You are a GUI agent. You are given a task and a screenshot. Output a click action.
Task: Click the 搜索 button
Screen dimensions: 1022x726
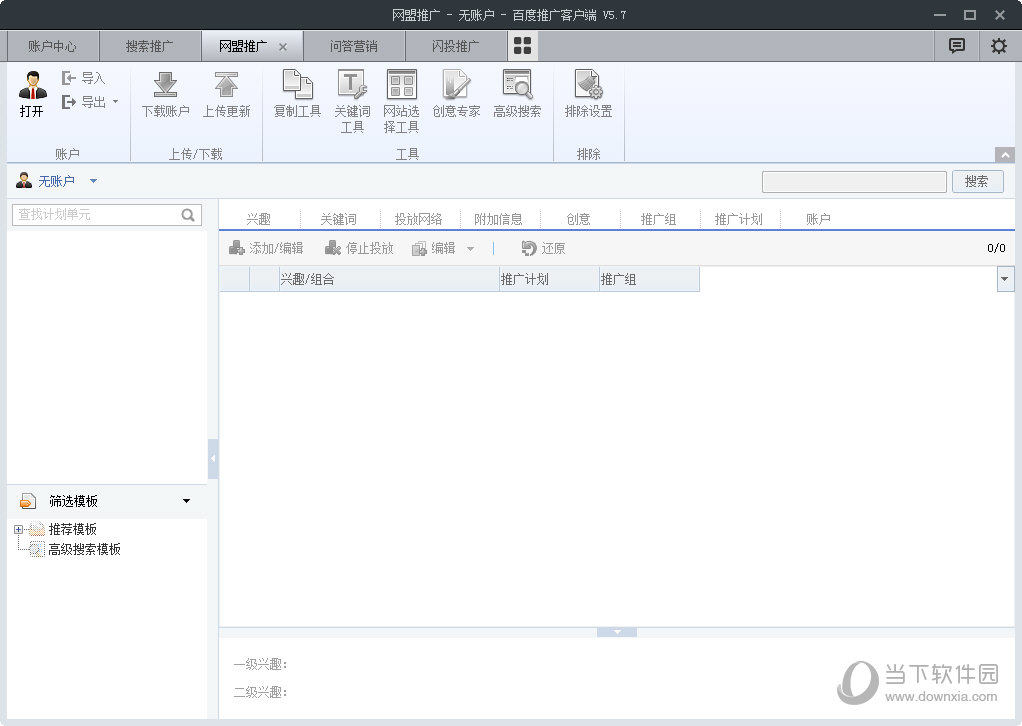(x=977, y=181)
